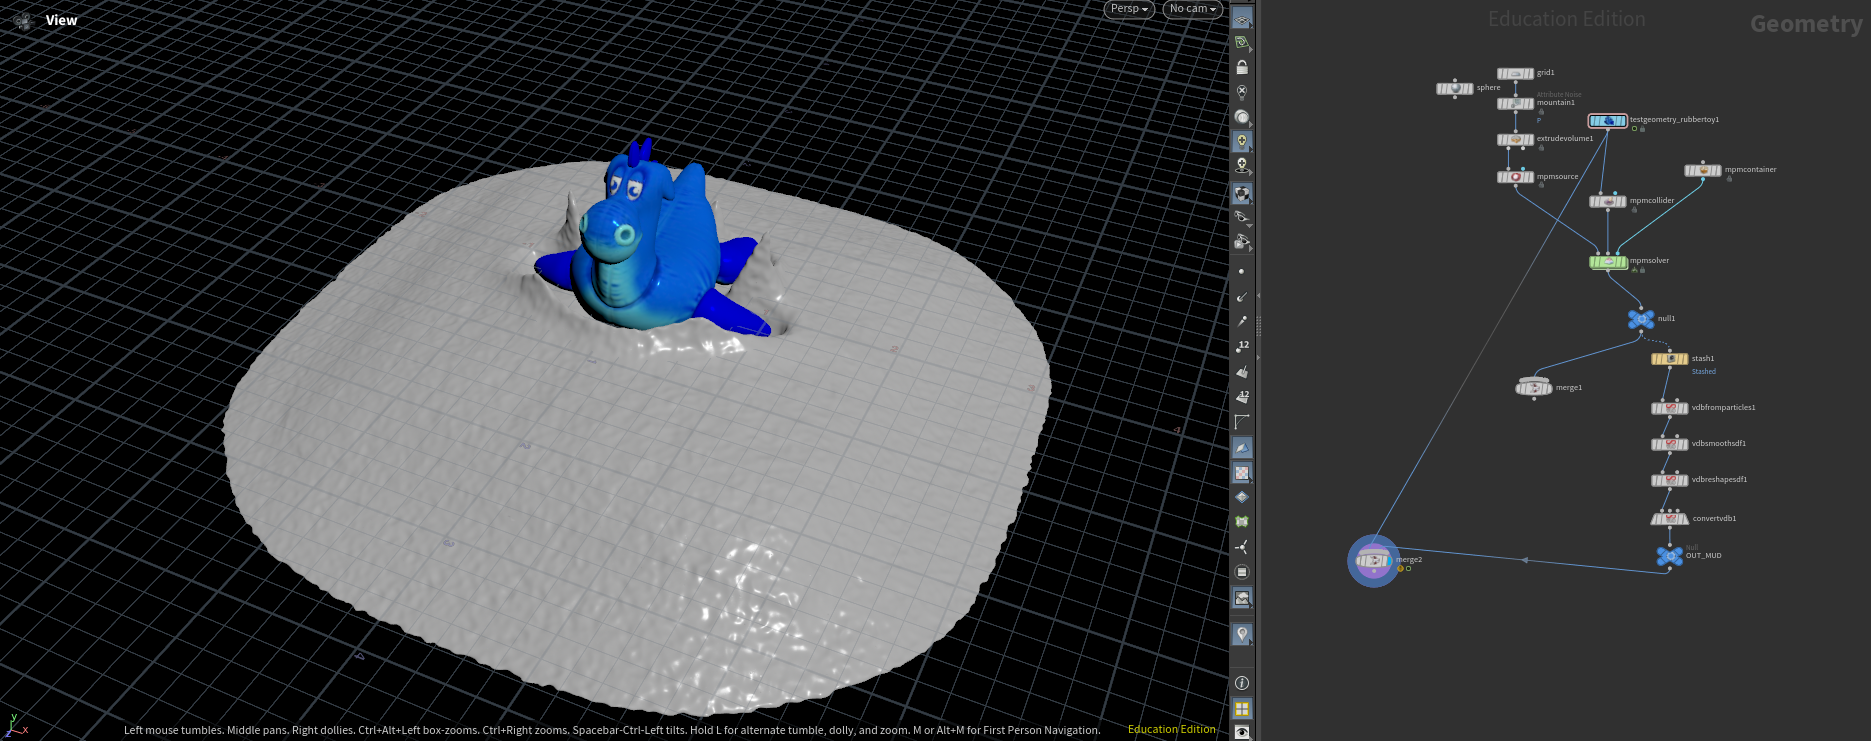Image resolution: width=1871 pixels, height=741 pixels.
Task: Open the info 'i' icon
Action: tap(1242, 683)
